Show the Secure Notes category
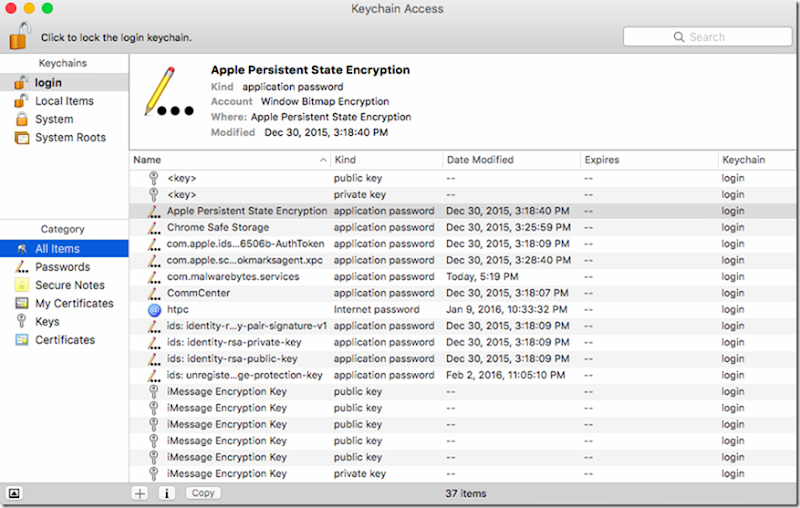This screenshot has height=508, width=800. tap(64, 285)
